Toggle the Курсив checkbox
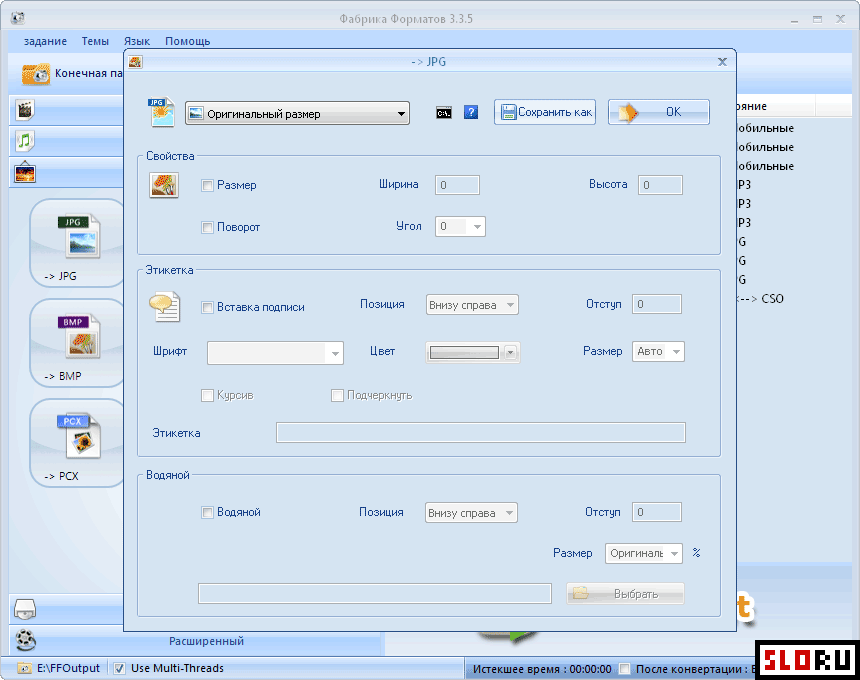860x680 pixels. (x=207, y=395)
